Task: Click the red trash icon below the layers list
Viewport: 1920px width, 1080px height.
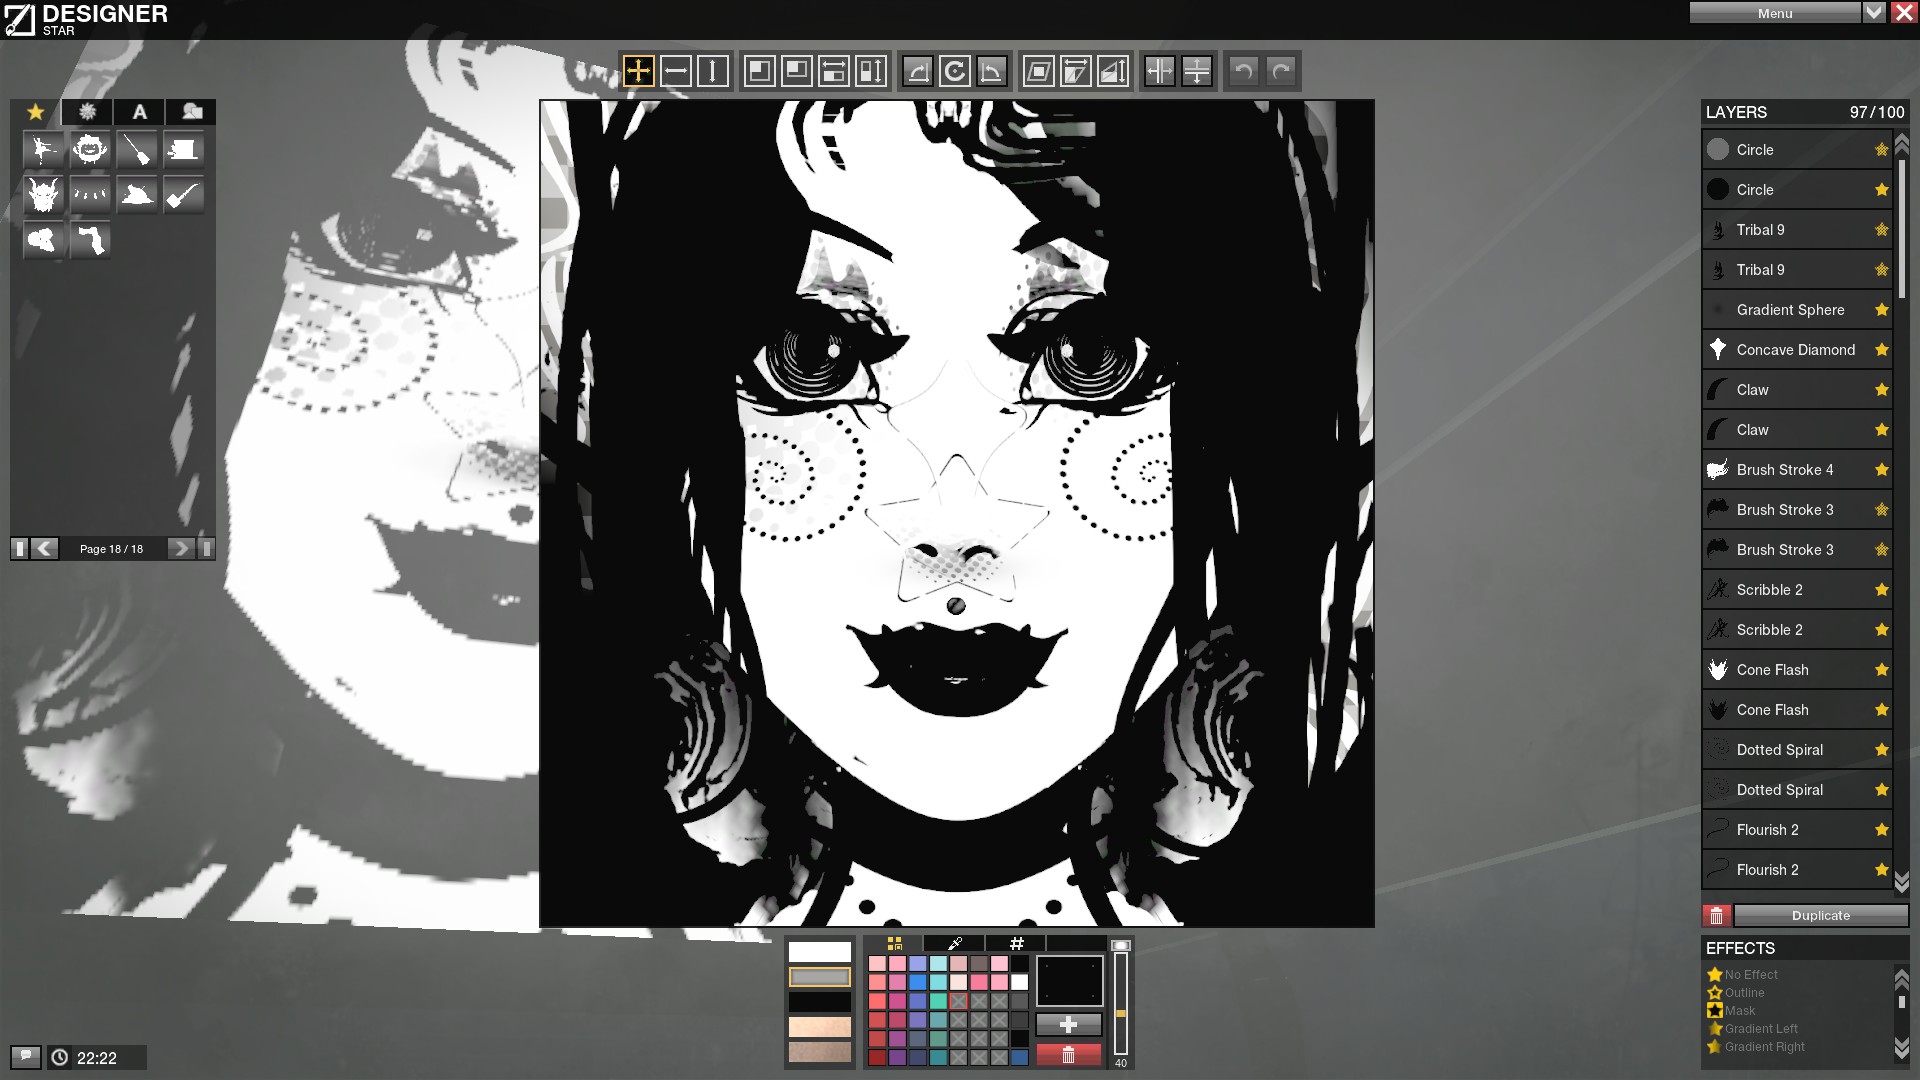Action: pos(1716,915)
